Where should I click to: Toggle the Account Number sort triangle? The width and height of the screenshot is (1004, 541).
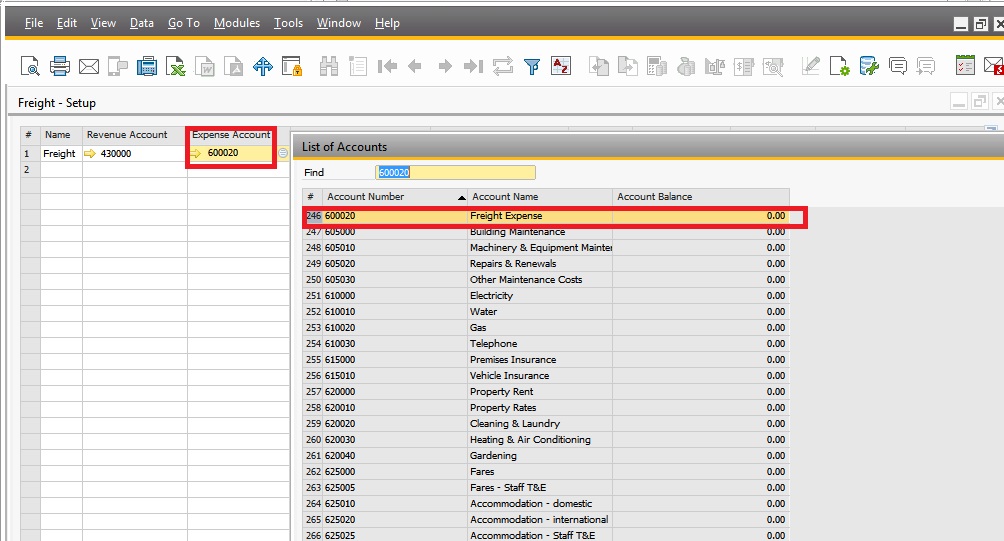pos(462,198)
